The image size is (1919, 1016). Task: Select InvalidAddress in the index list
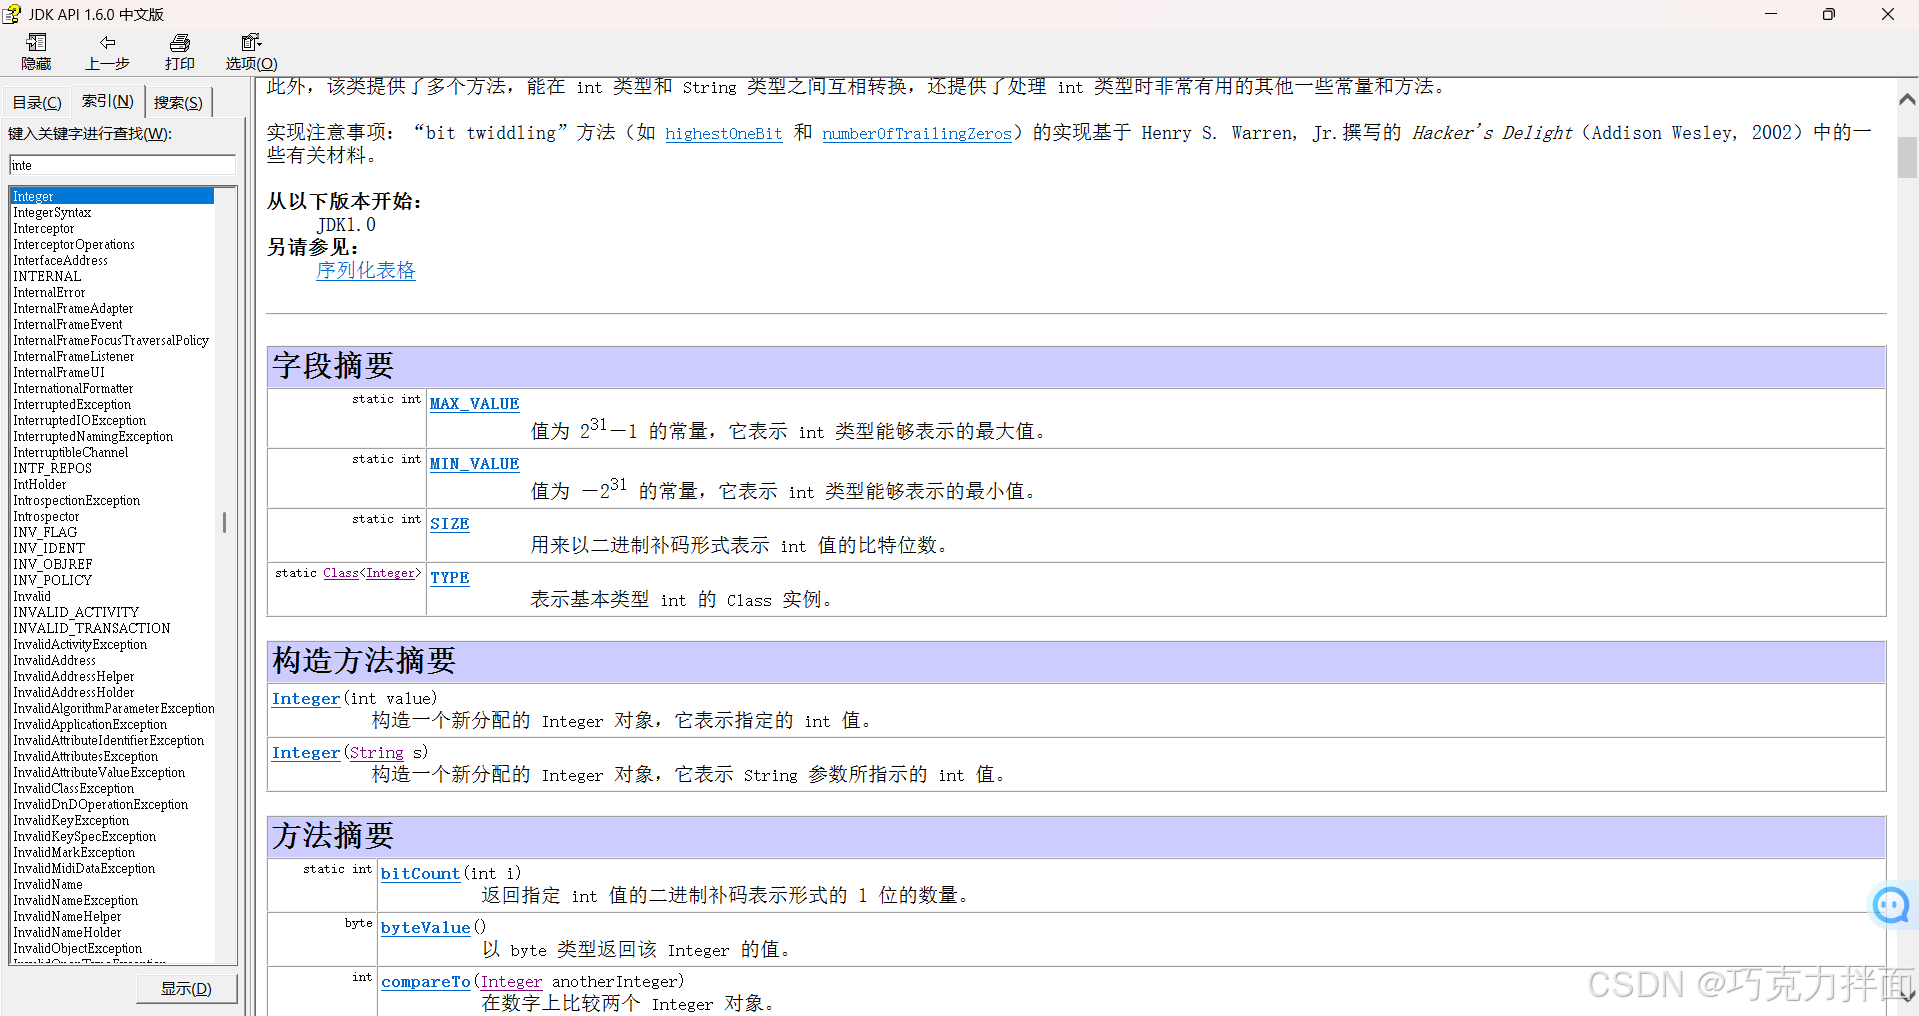pos(54,660)
